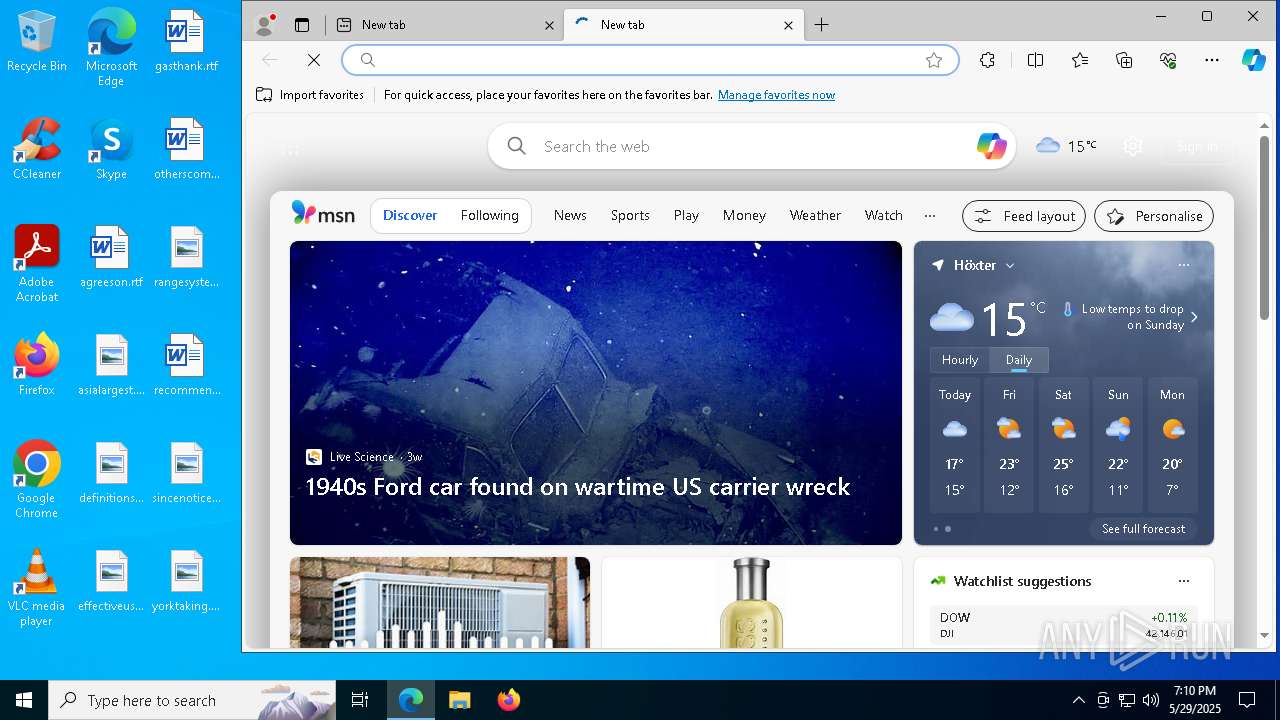
Task: Open Browser essentials heart icon
Action: 1168,60
